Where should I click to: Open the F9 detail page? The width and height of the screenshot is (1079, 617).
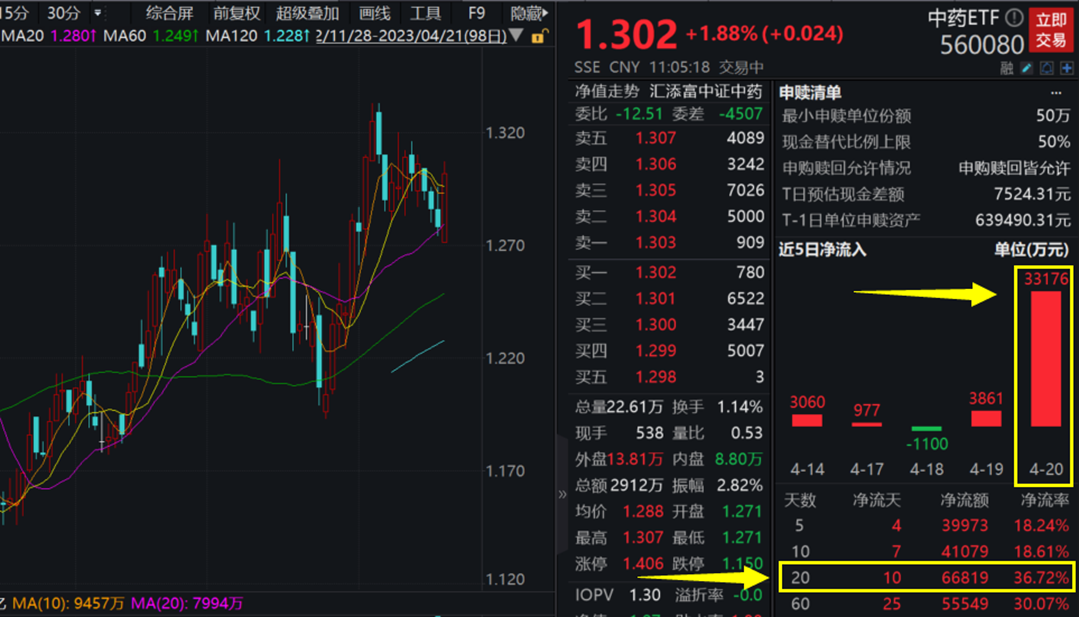pos(476,13)
